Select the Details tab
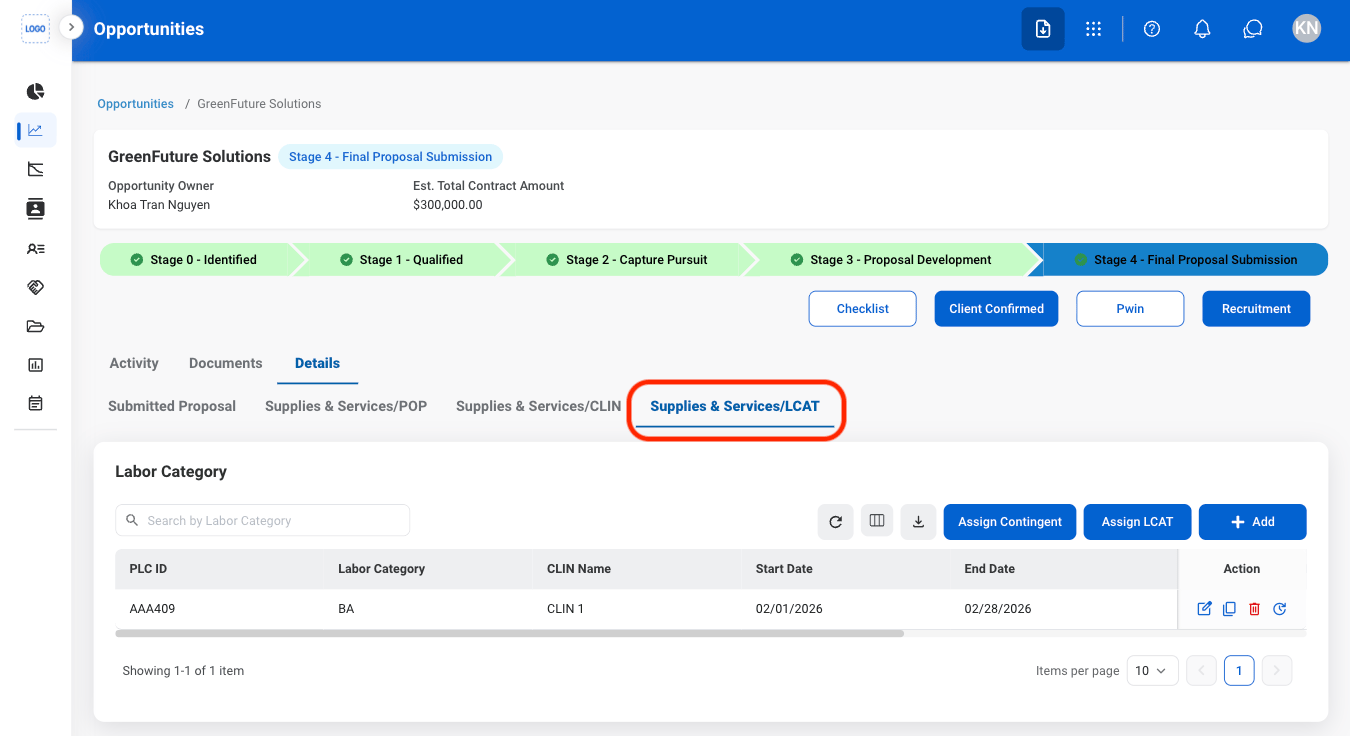 [317, 363]
